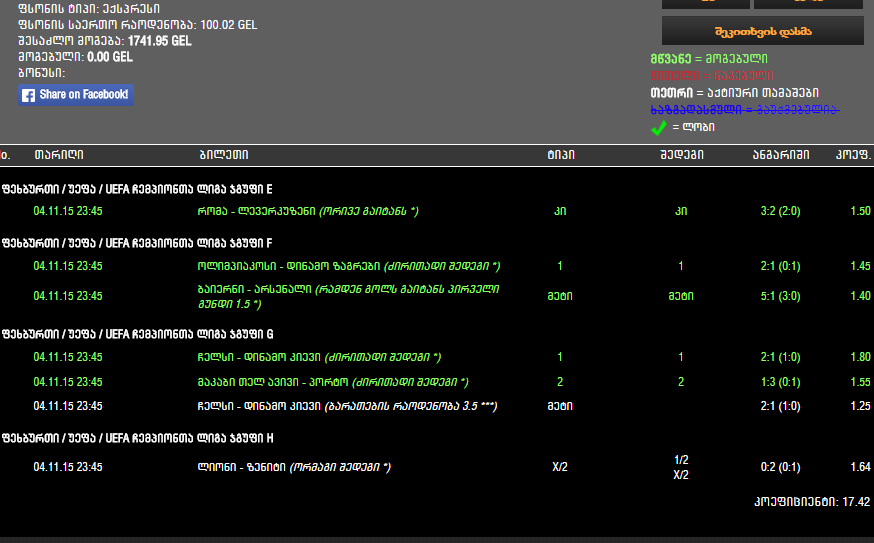Screen dimensions: 874x543
Task: Open the ლიონი - ზენიტი bet row
Action: point(437,467)
